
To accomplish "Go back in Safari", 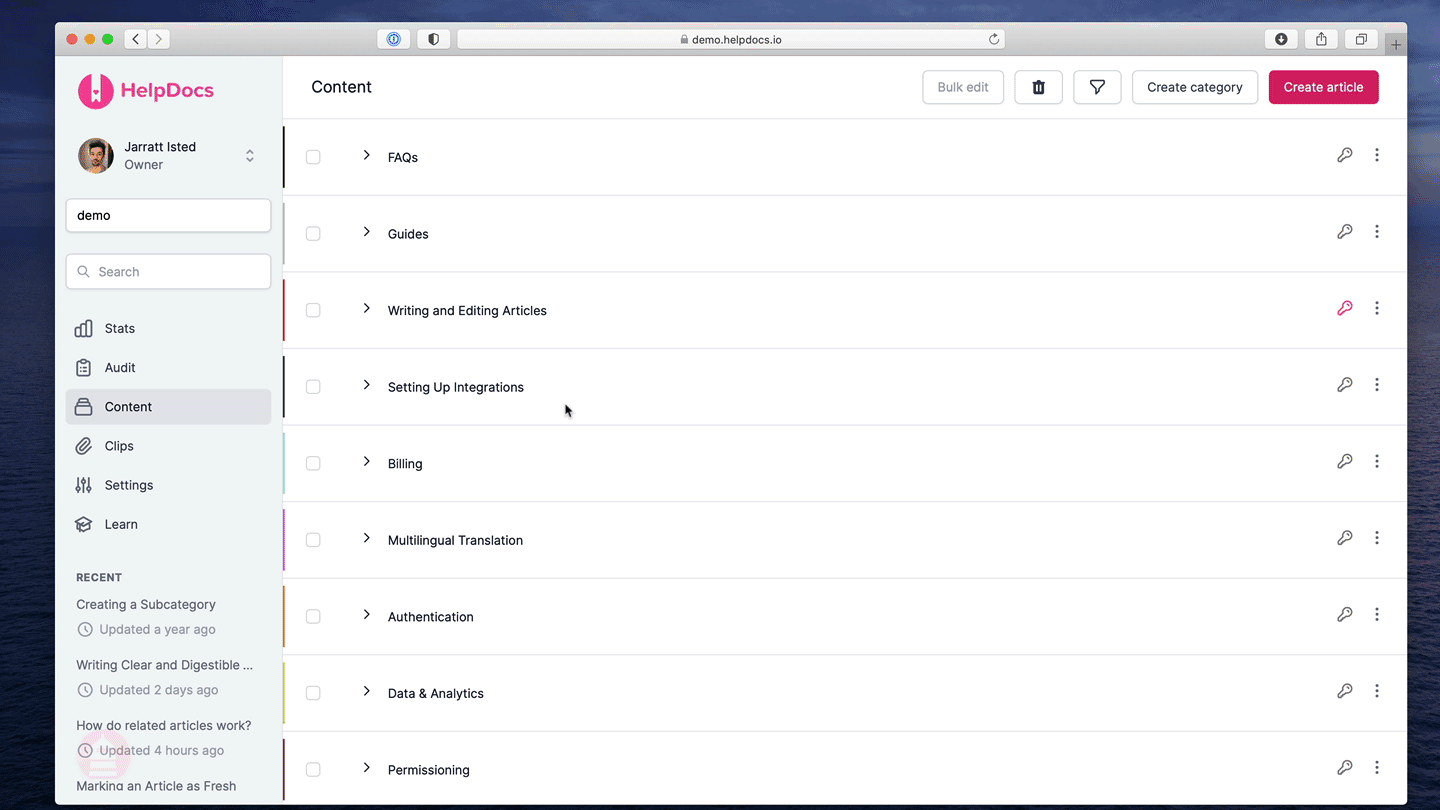I will [136, 39].
